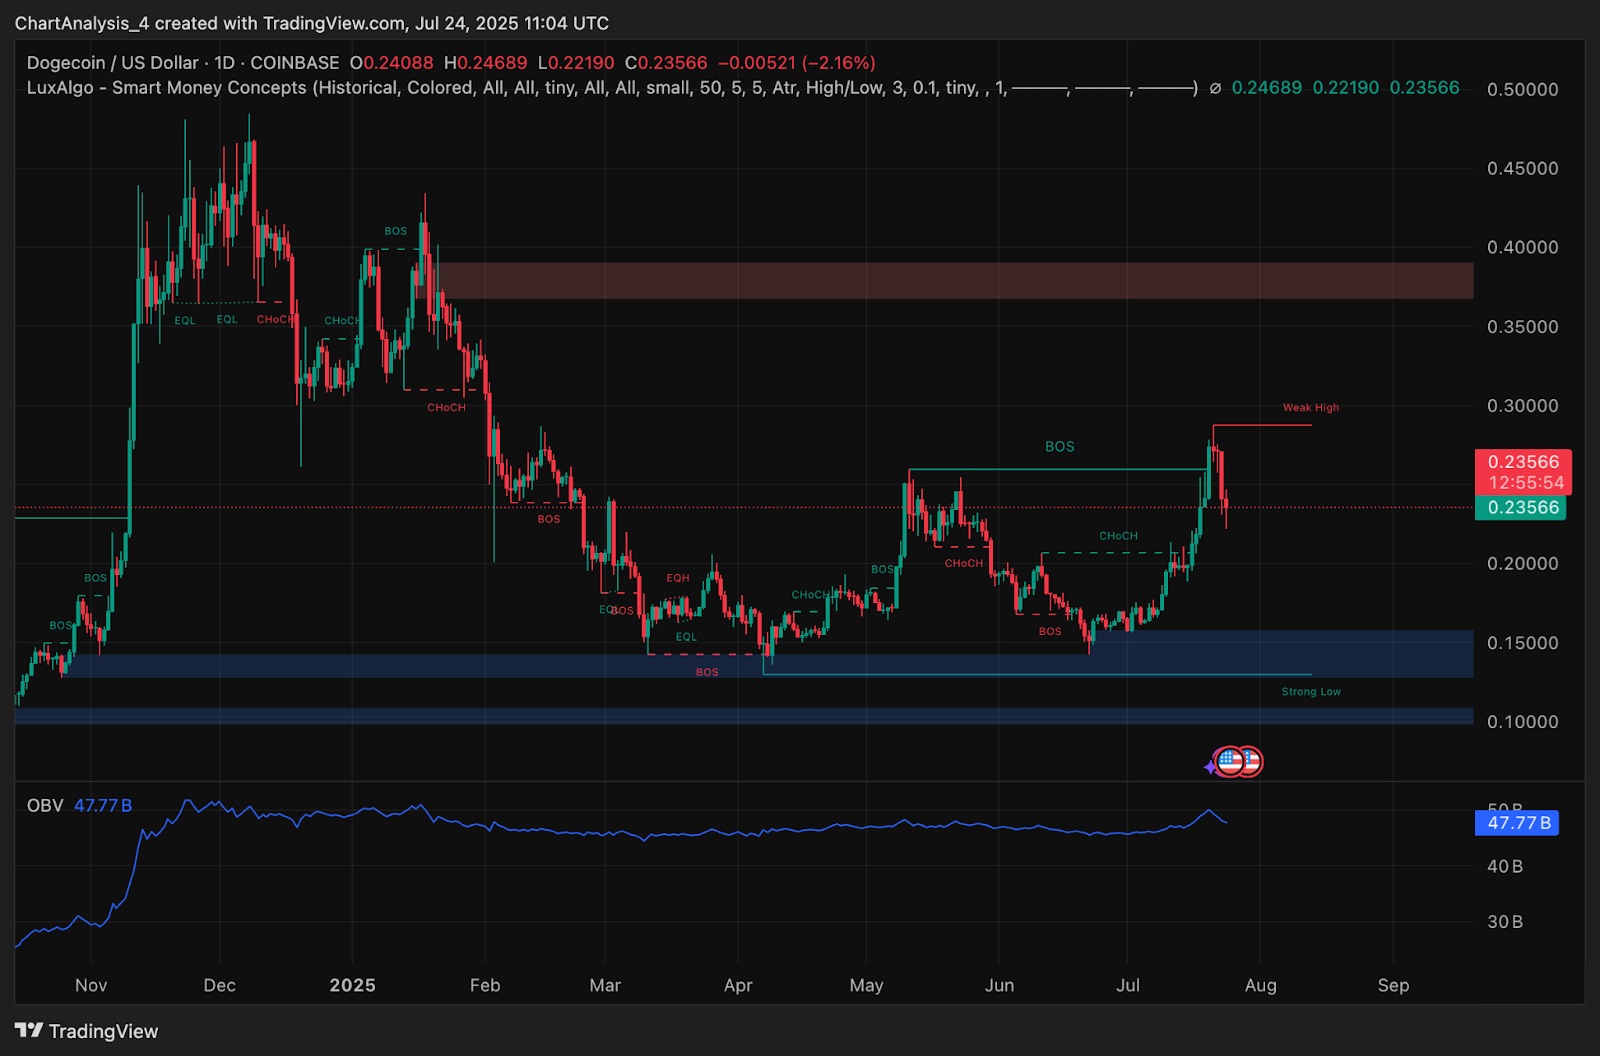
Task: Click the 0.50000 price scale label
Action: click(x=1522, y=90)
